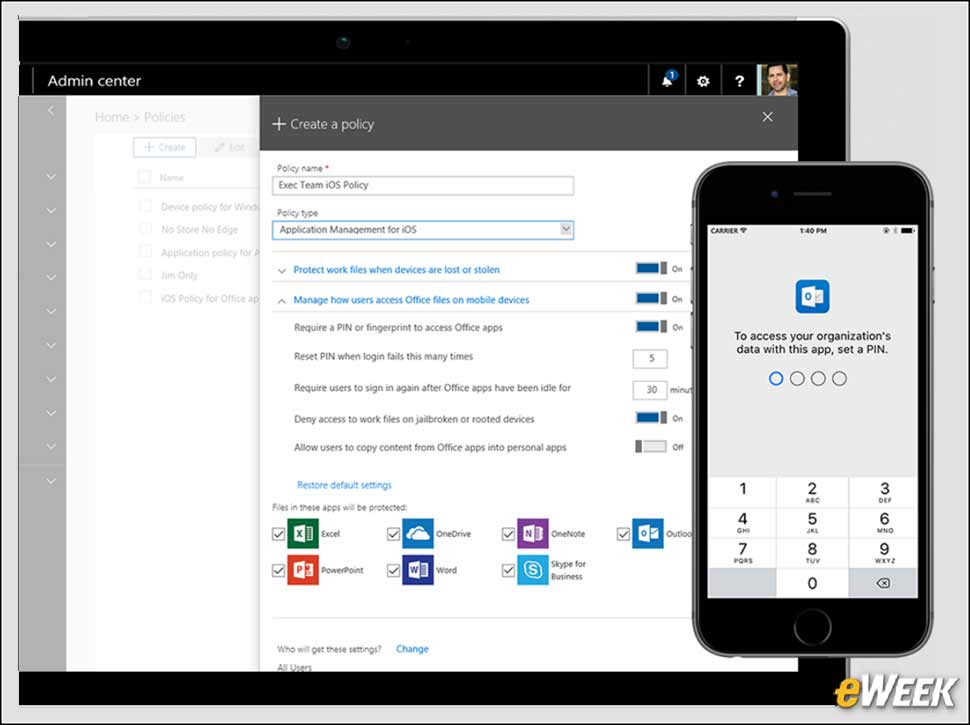
Task: Click the OneDrive app icon
Action: 418,533
